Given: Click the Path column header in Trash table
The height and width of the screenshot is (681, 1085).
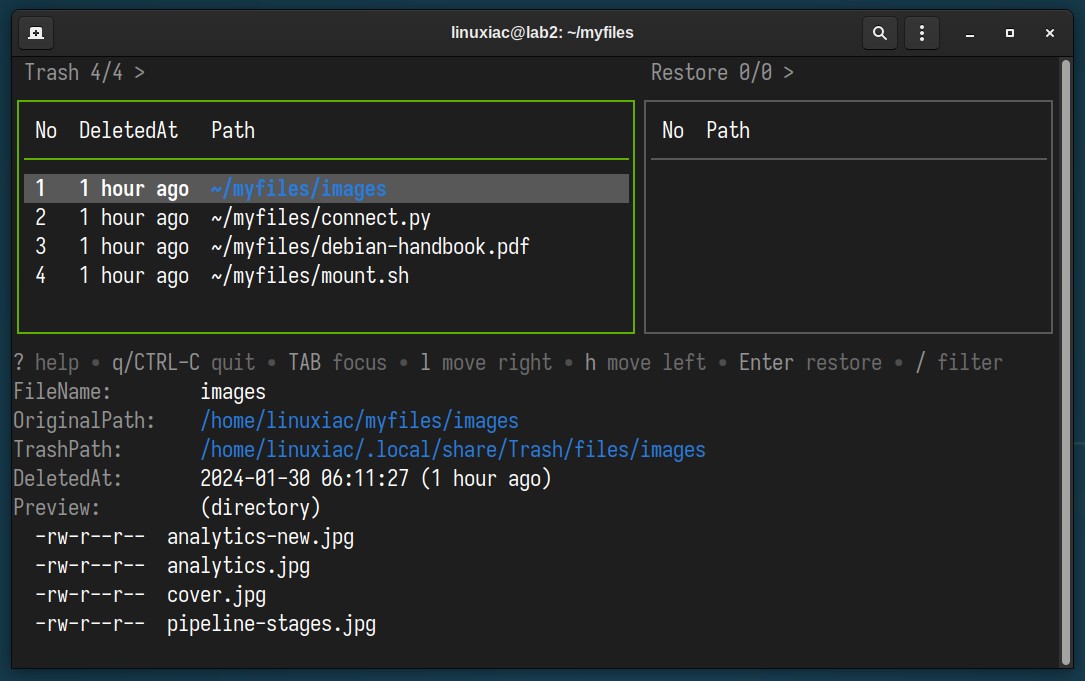Looking at the screenshot, I should [233, 130].
